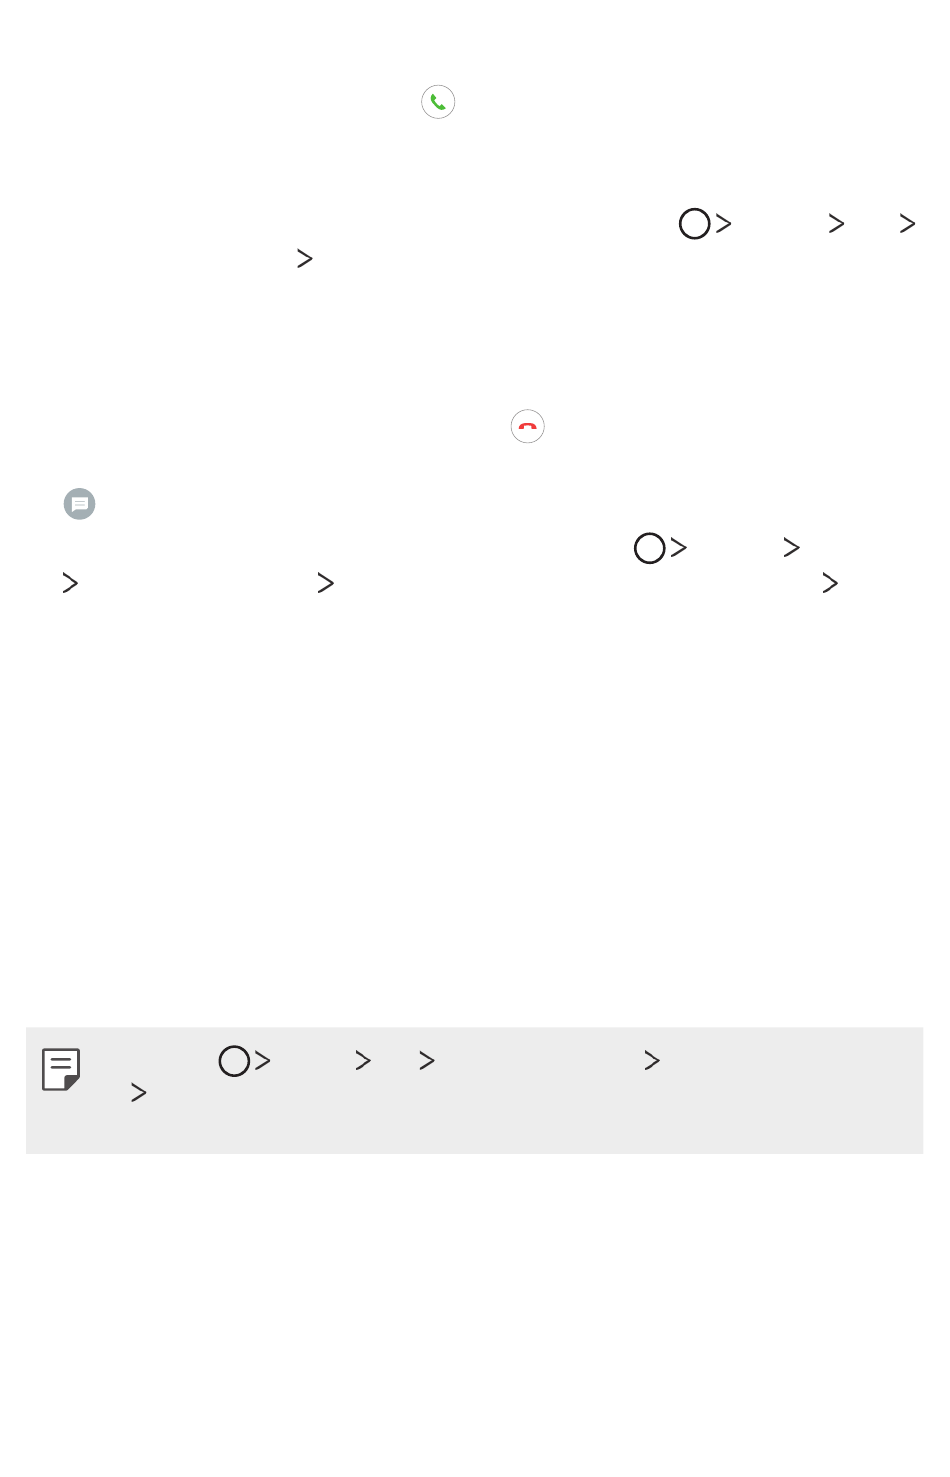Click the second chevron in the row below message icon
Viewport: 950px width, 1477px height.
[326, 583]
